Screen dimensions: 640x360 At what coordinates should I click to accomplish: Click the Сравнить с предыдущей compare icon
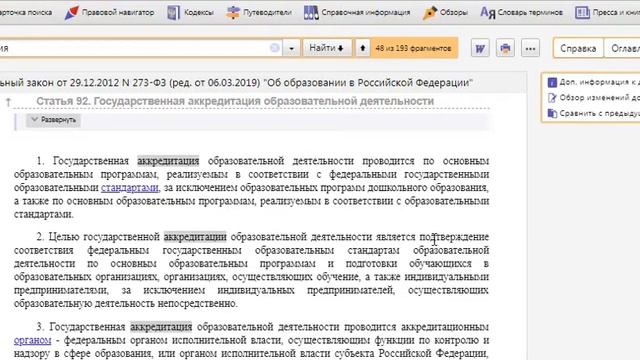[x=552, y=113]
